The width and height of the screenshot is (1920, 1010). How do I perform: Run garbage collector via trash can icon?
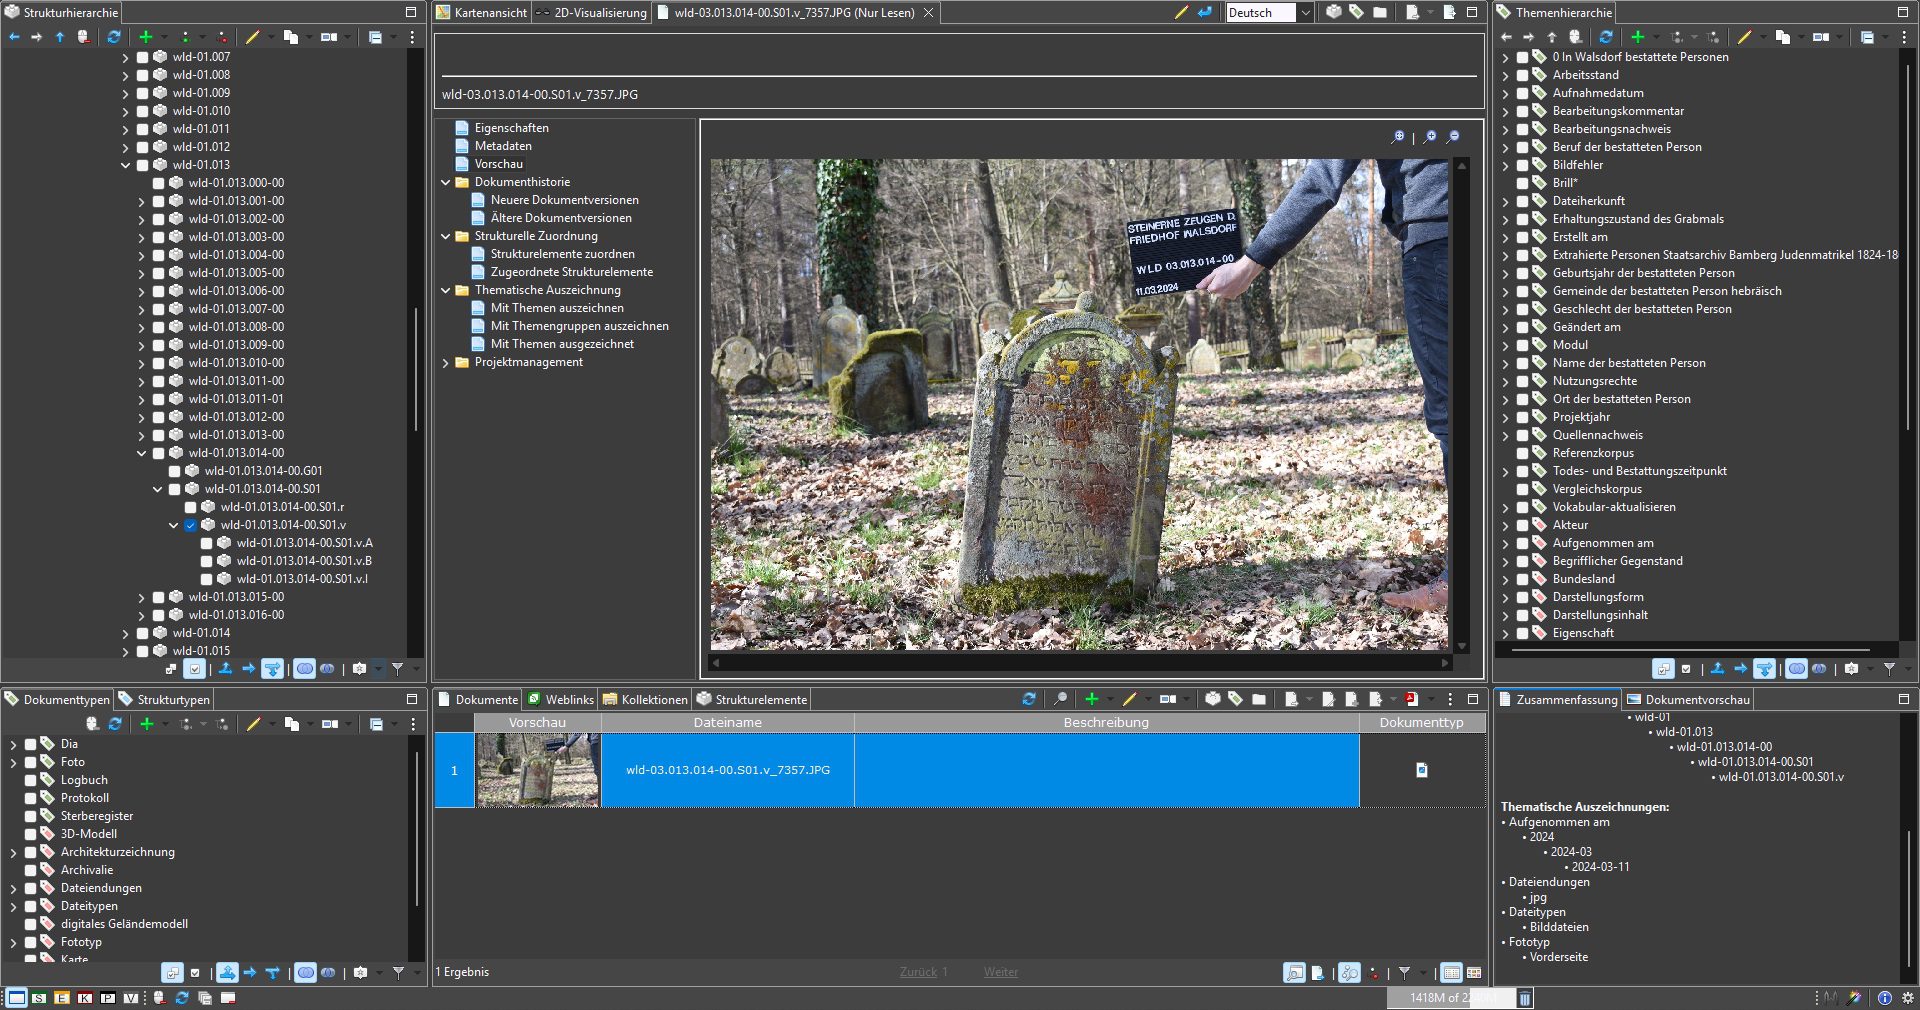tap(1524, 998)
